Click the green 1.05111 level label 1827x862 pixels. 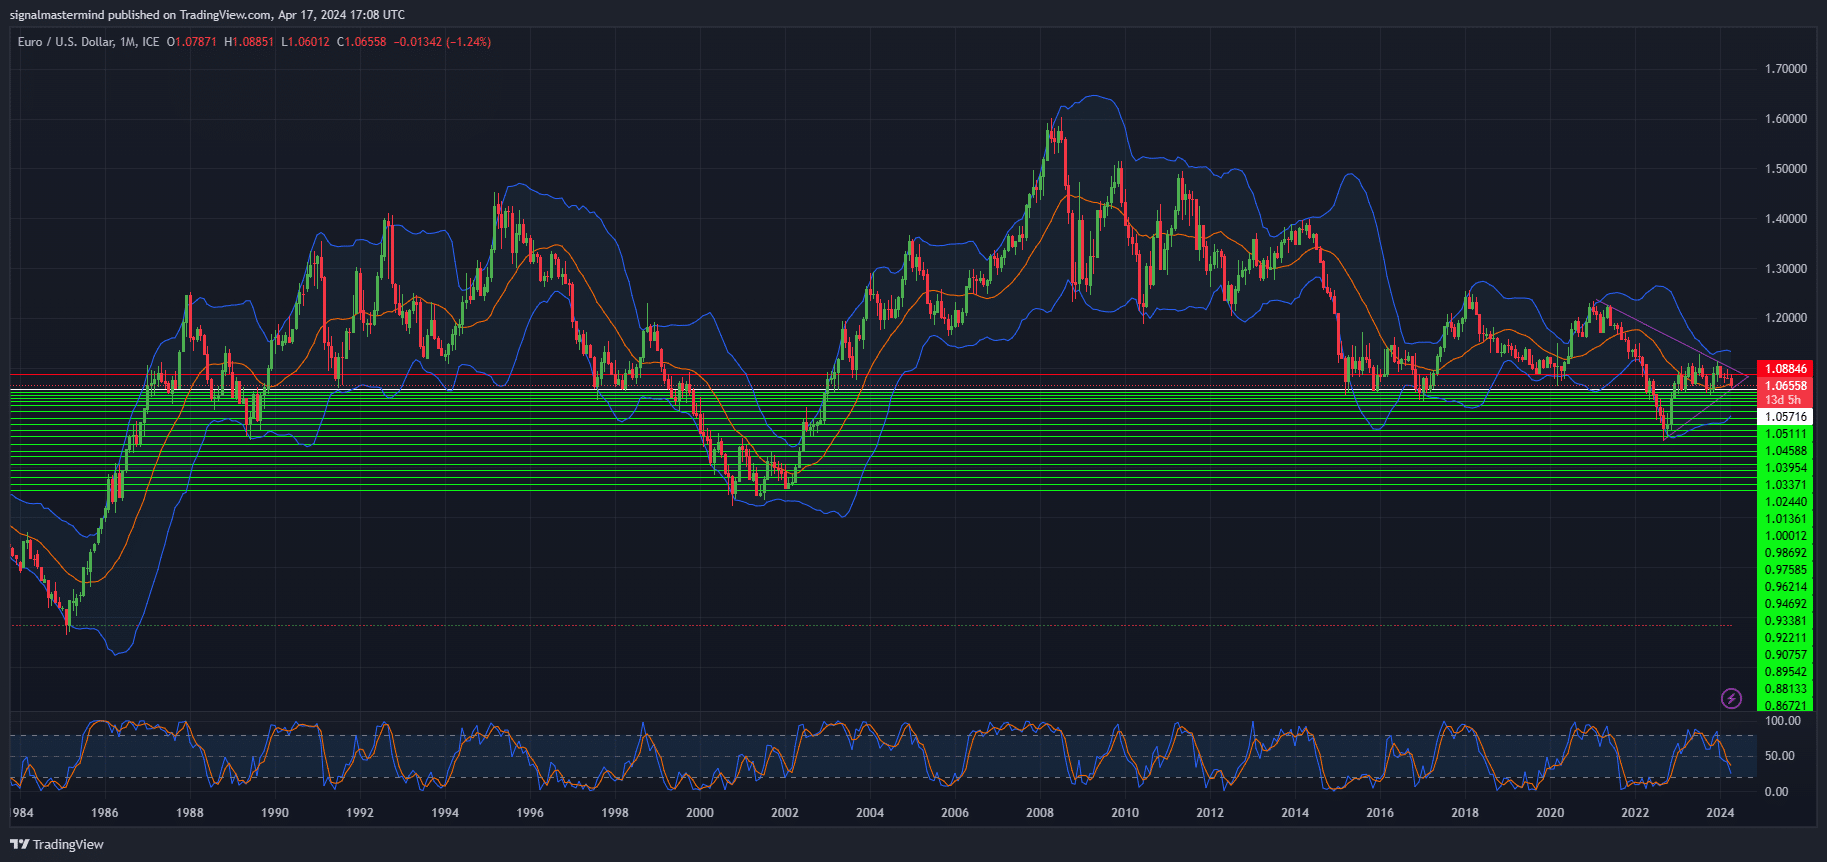[x=1786, y=434]
